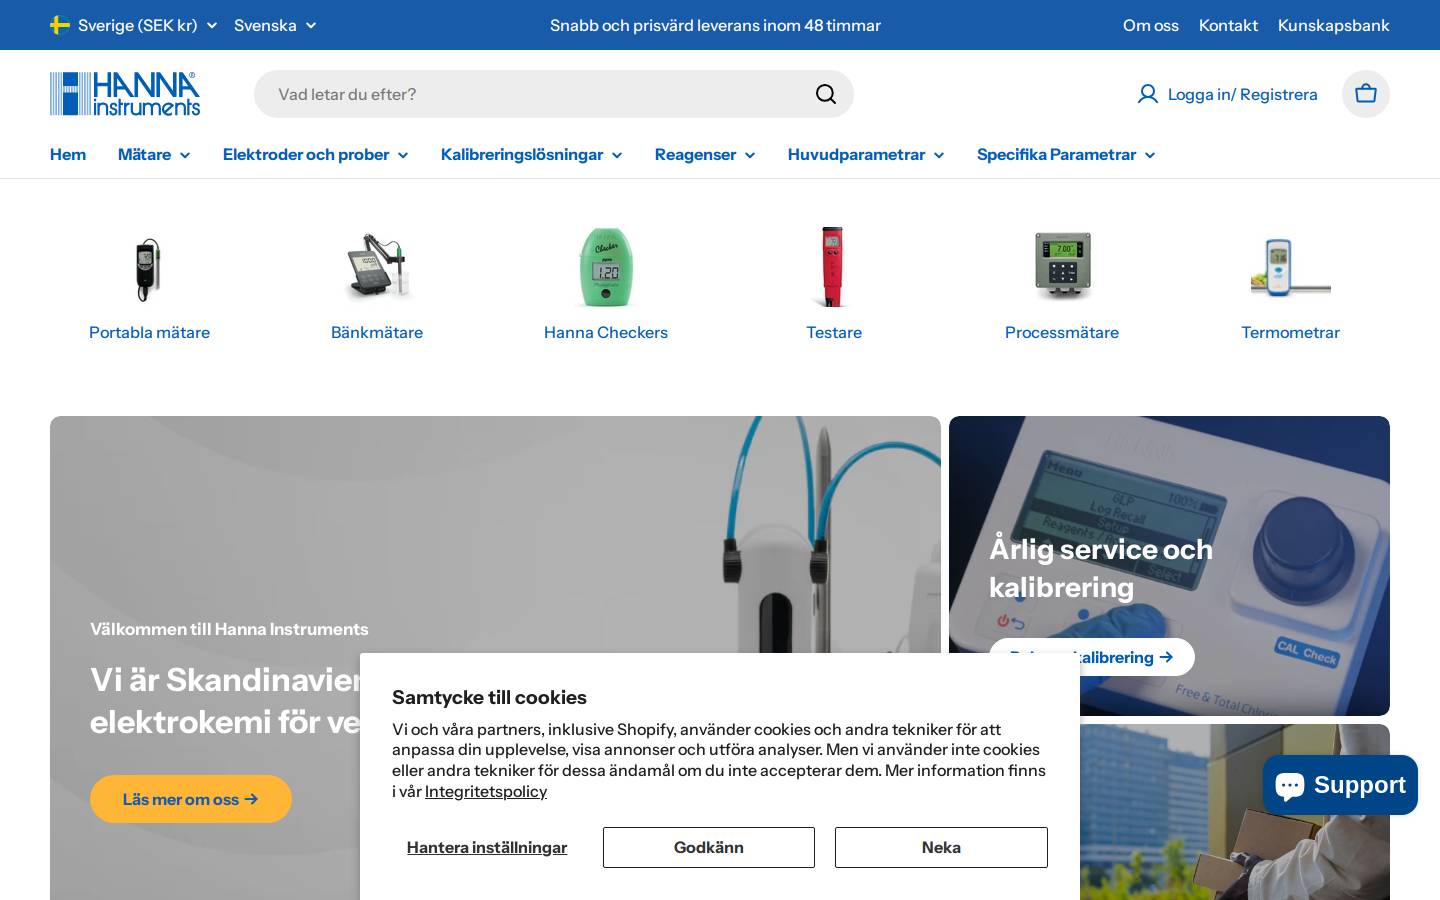Open the Support chat widget
The image size is (1440, 900).
point(1340,785)
